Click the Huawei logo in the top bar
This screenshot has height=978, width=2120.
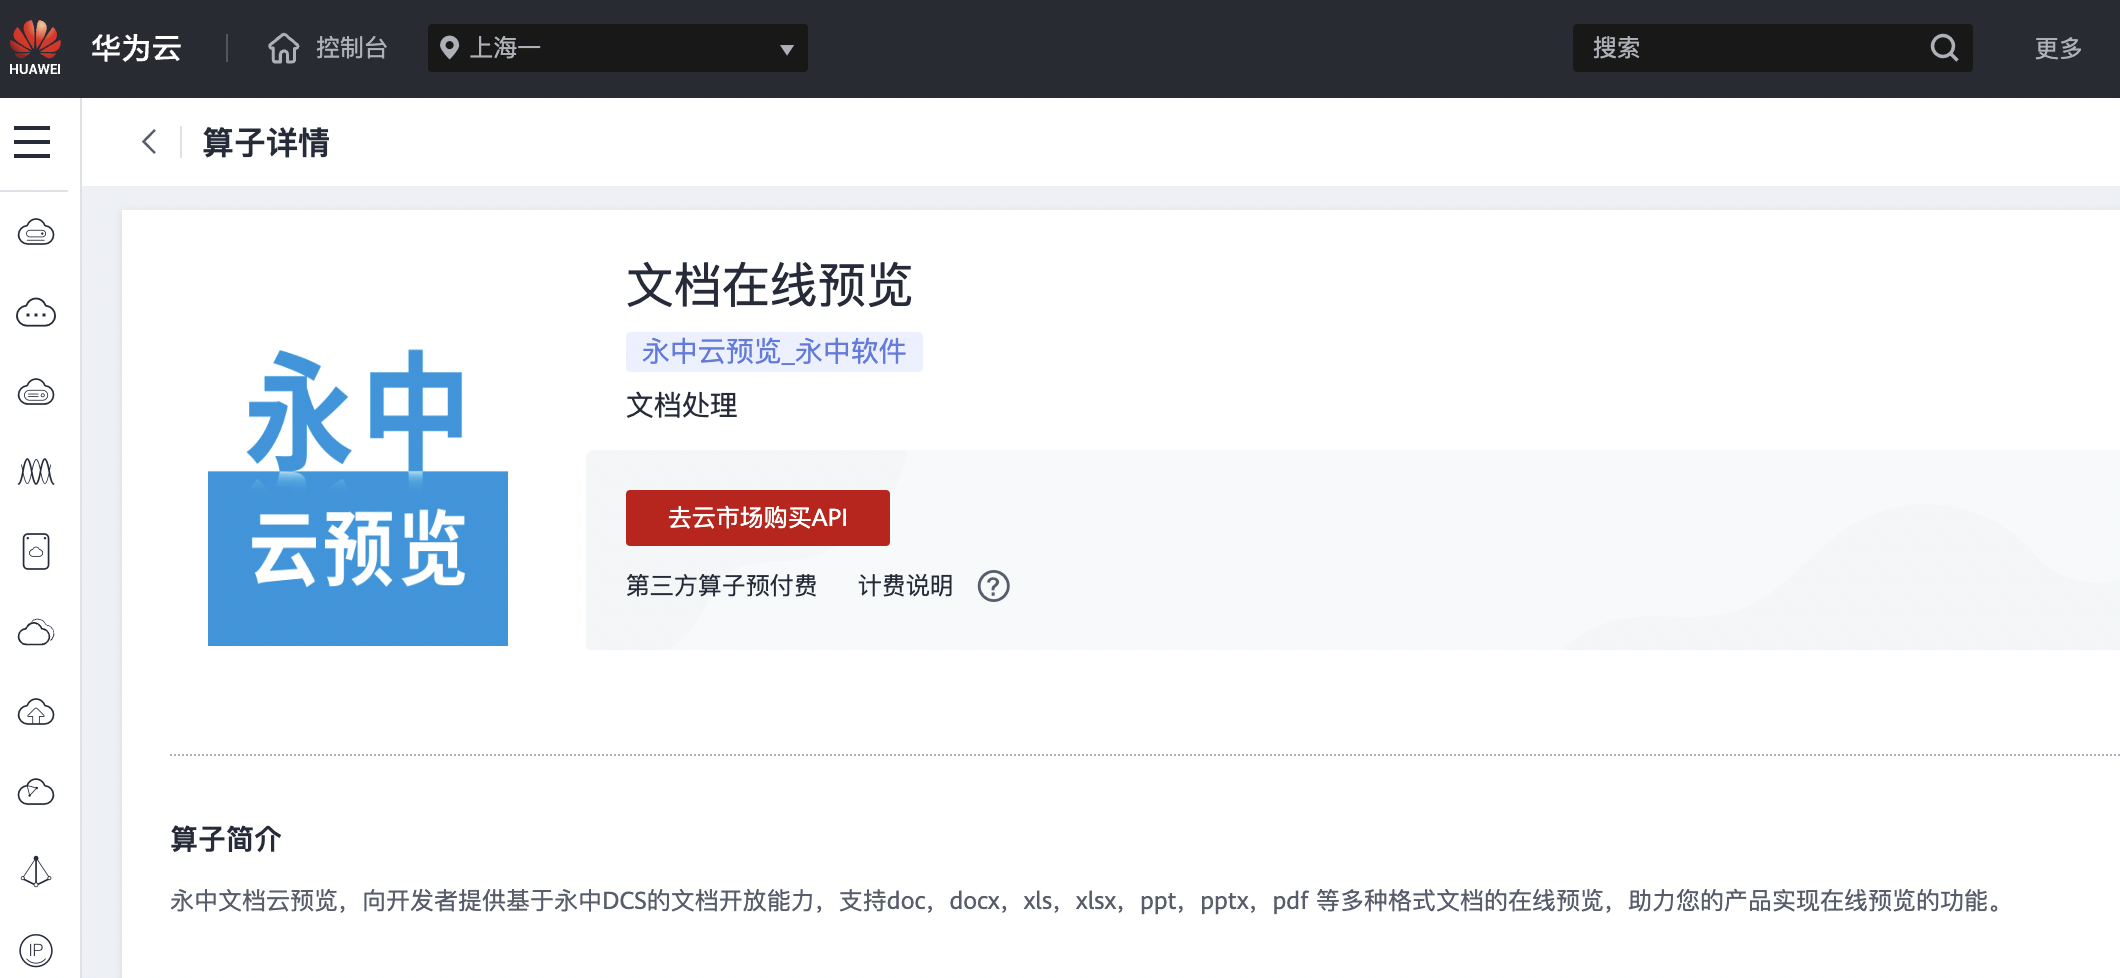click(x=35, y=47)
